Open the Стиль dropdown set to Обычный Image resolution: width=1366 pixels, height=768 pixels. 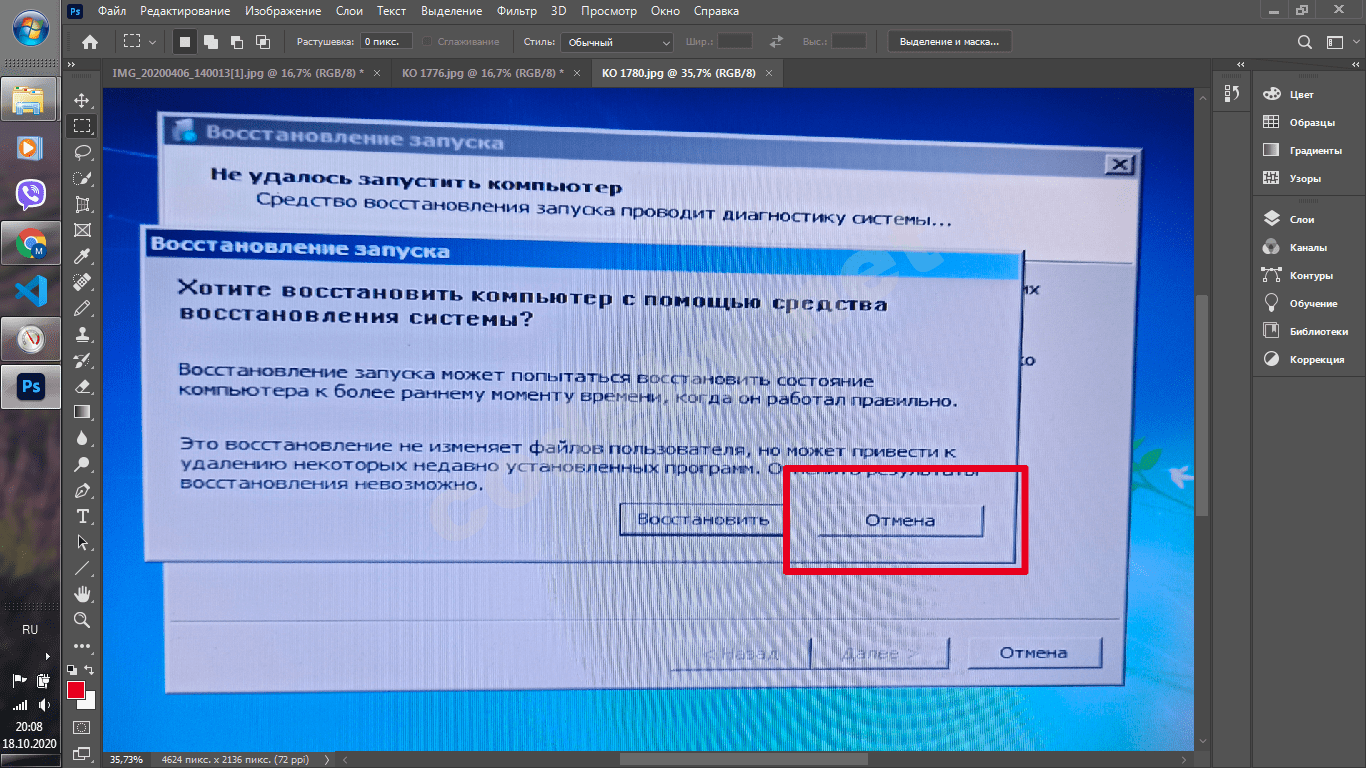click(616, 42)
